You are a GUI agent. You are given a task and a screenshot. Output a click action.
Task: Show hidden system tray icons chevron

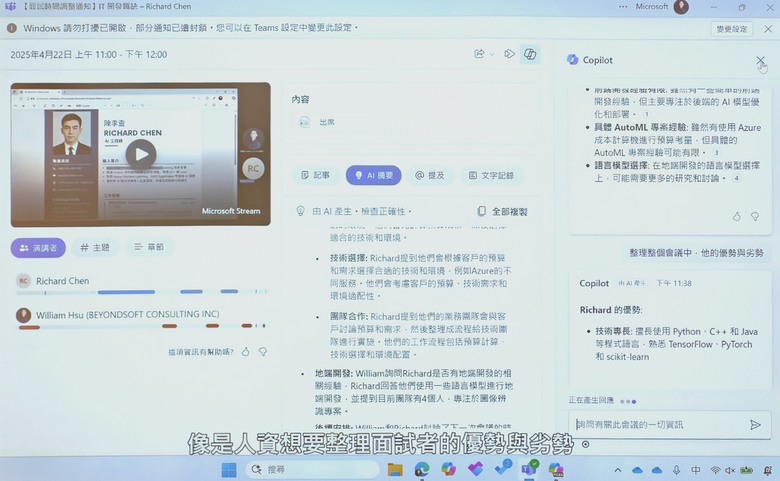click(618, 470)
